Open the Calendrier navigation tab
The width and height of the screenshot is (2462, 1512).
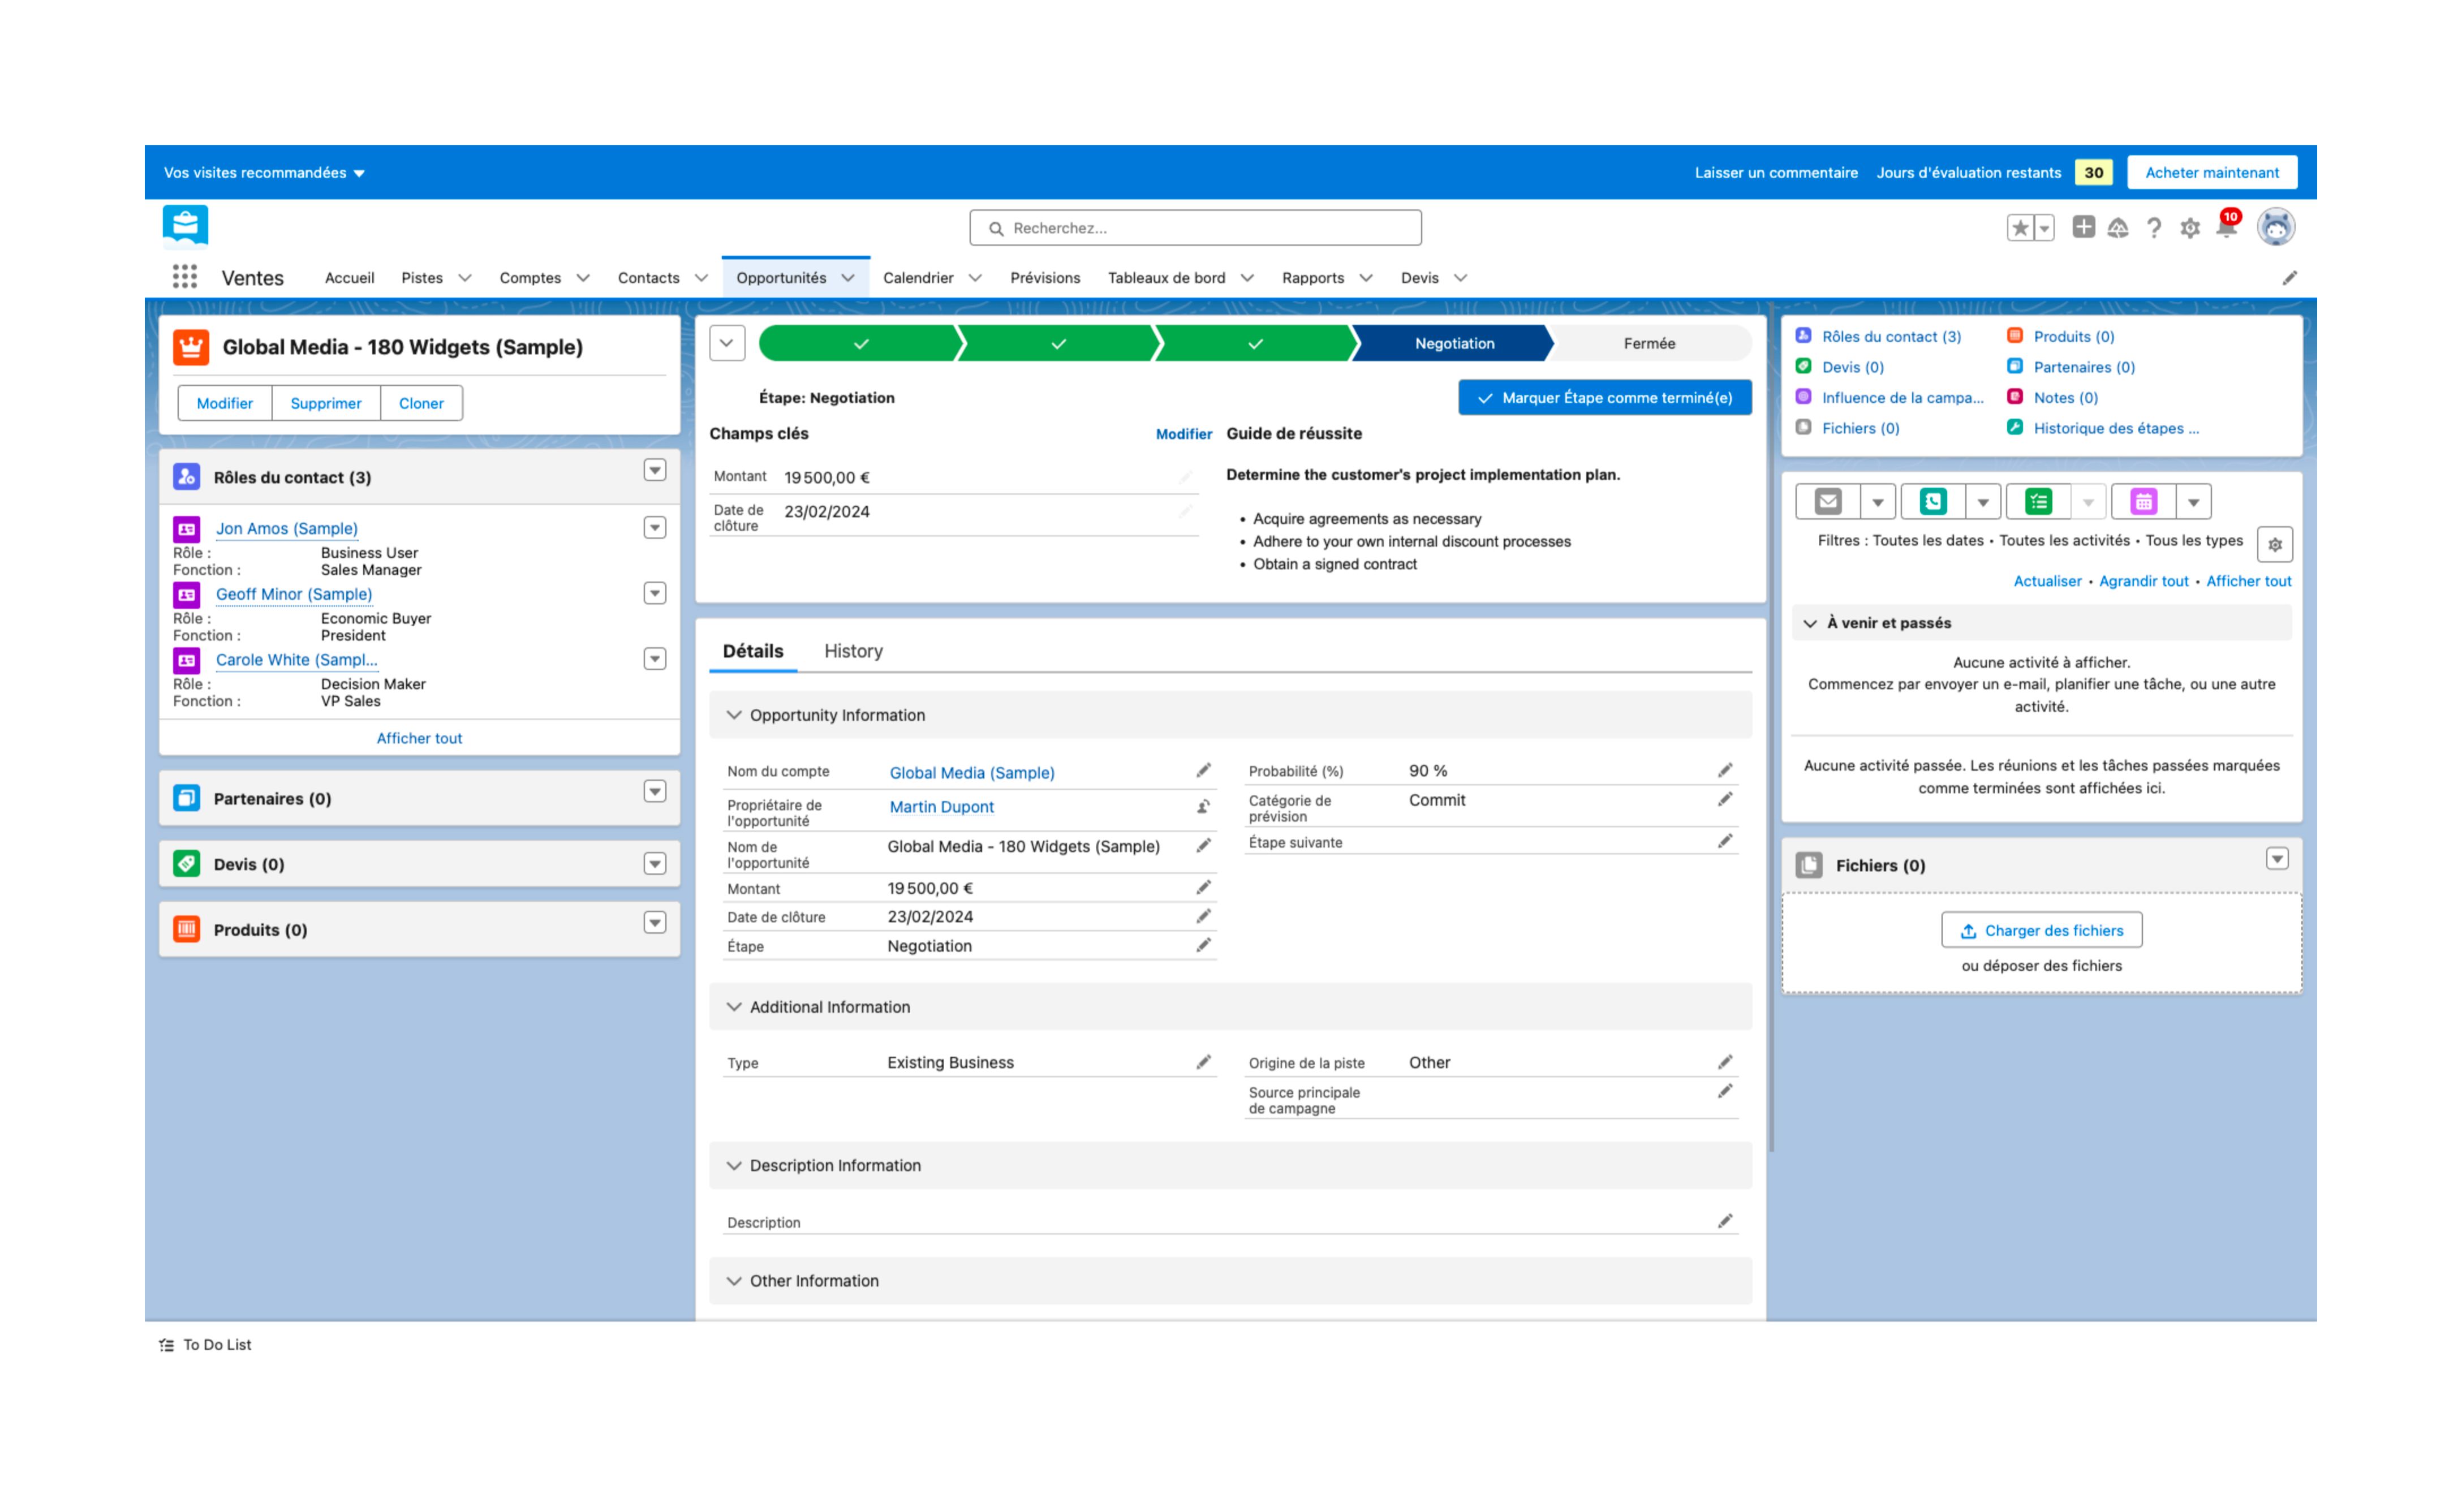tap(917, 278)
